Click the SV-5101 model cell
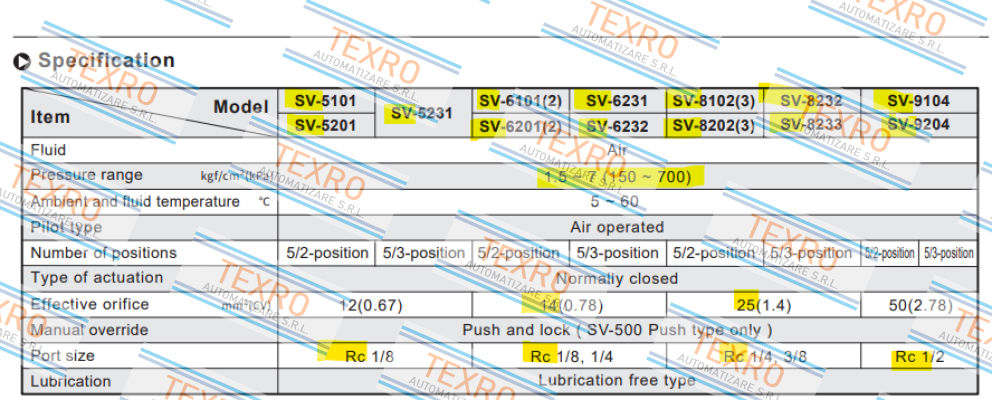 tap(325, 101)
